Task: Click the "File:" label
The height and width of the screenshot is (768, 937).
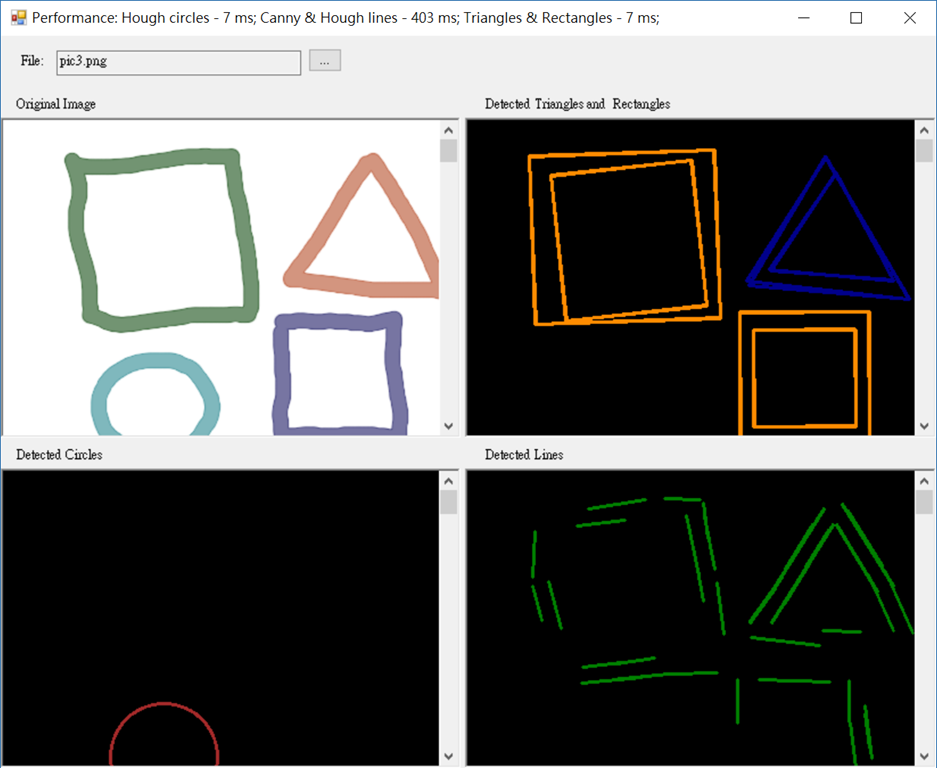Action: [x=32, y=60]
